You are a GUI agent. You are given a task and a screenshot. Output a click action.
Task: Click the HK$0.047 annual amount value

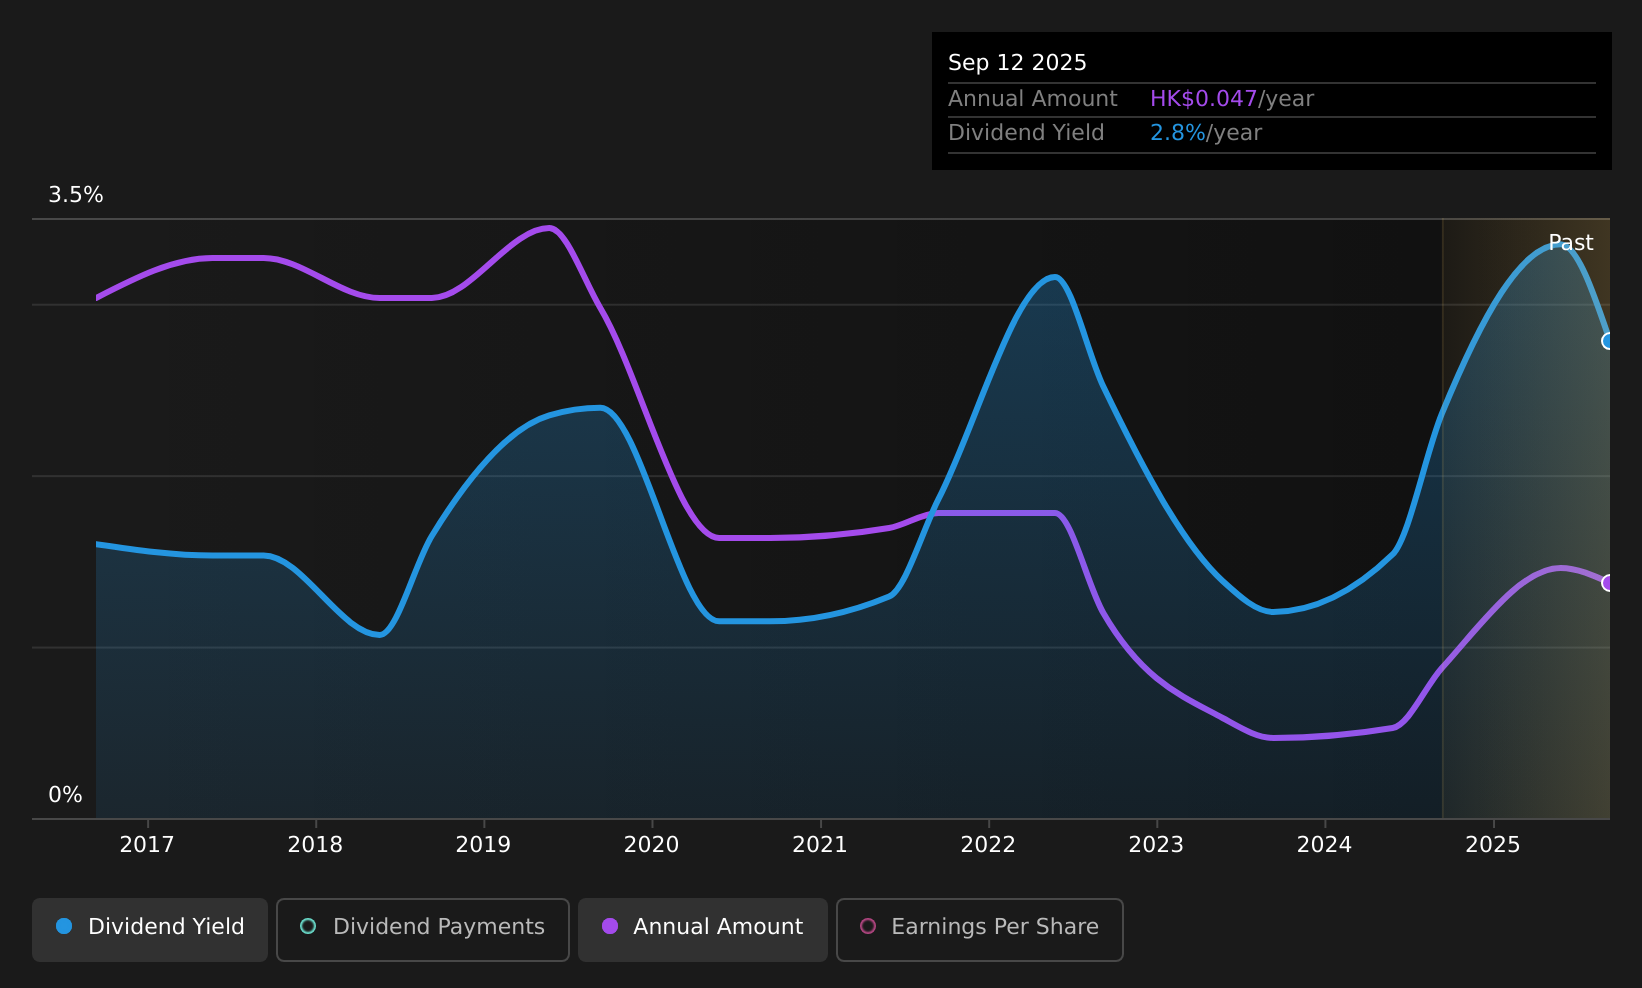pos(1203,99)
